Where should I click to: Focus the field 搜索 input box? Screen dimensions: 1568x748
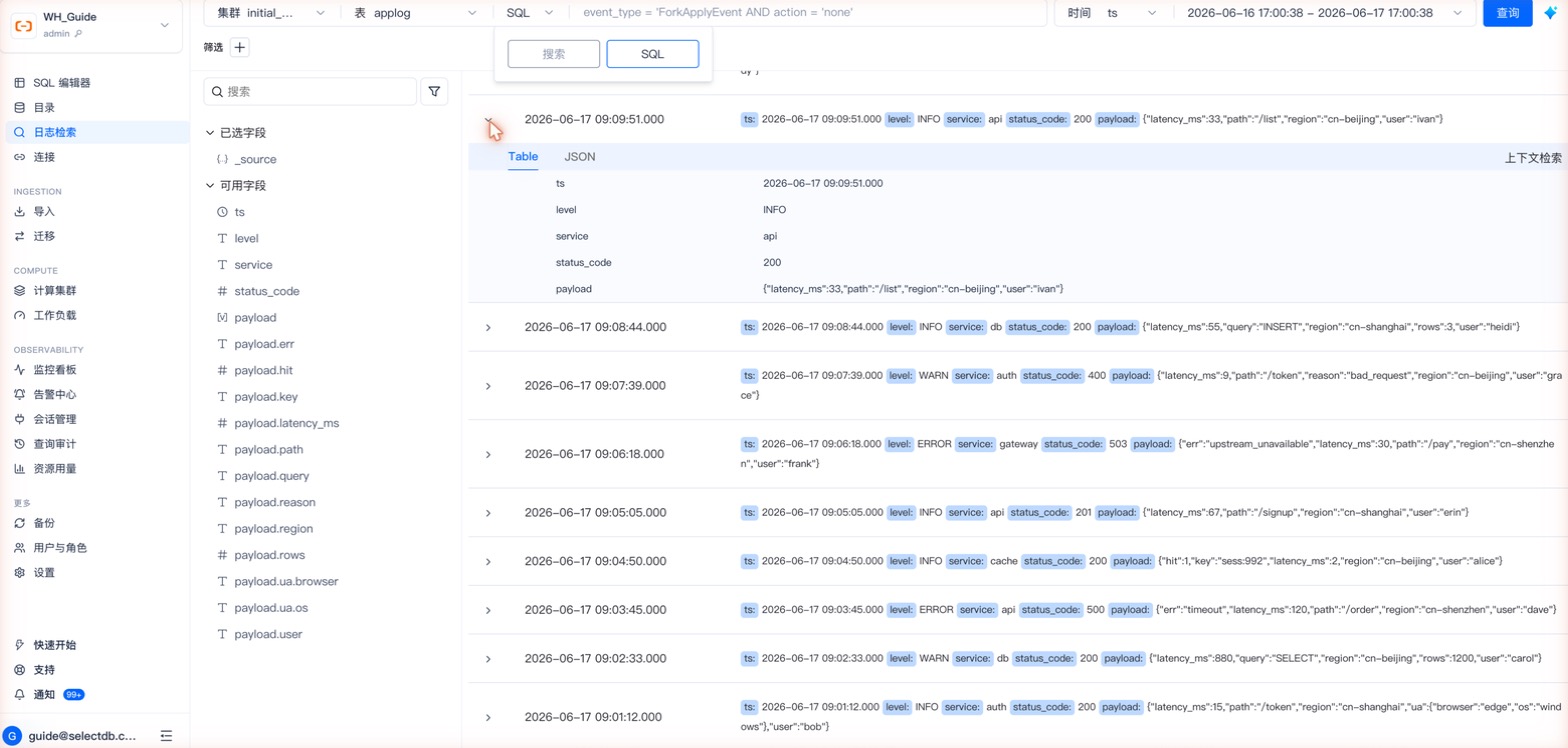[x=310, y=91]
